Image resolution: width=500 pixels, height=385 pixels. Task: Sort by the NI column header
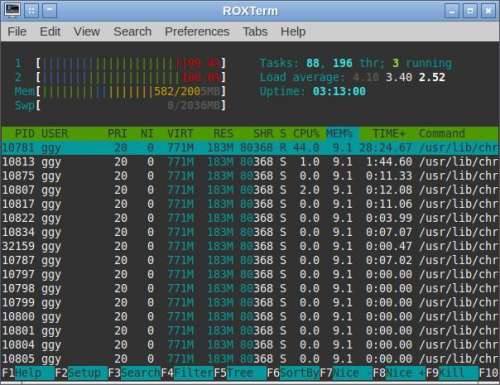[x=147, y=134]
